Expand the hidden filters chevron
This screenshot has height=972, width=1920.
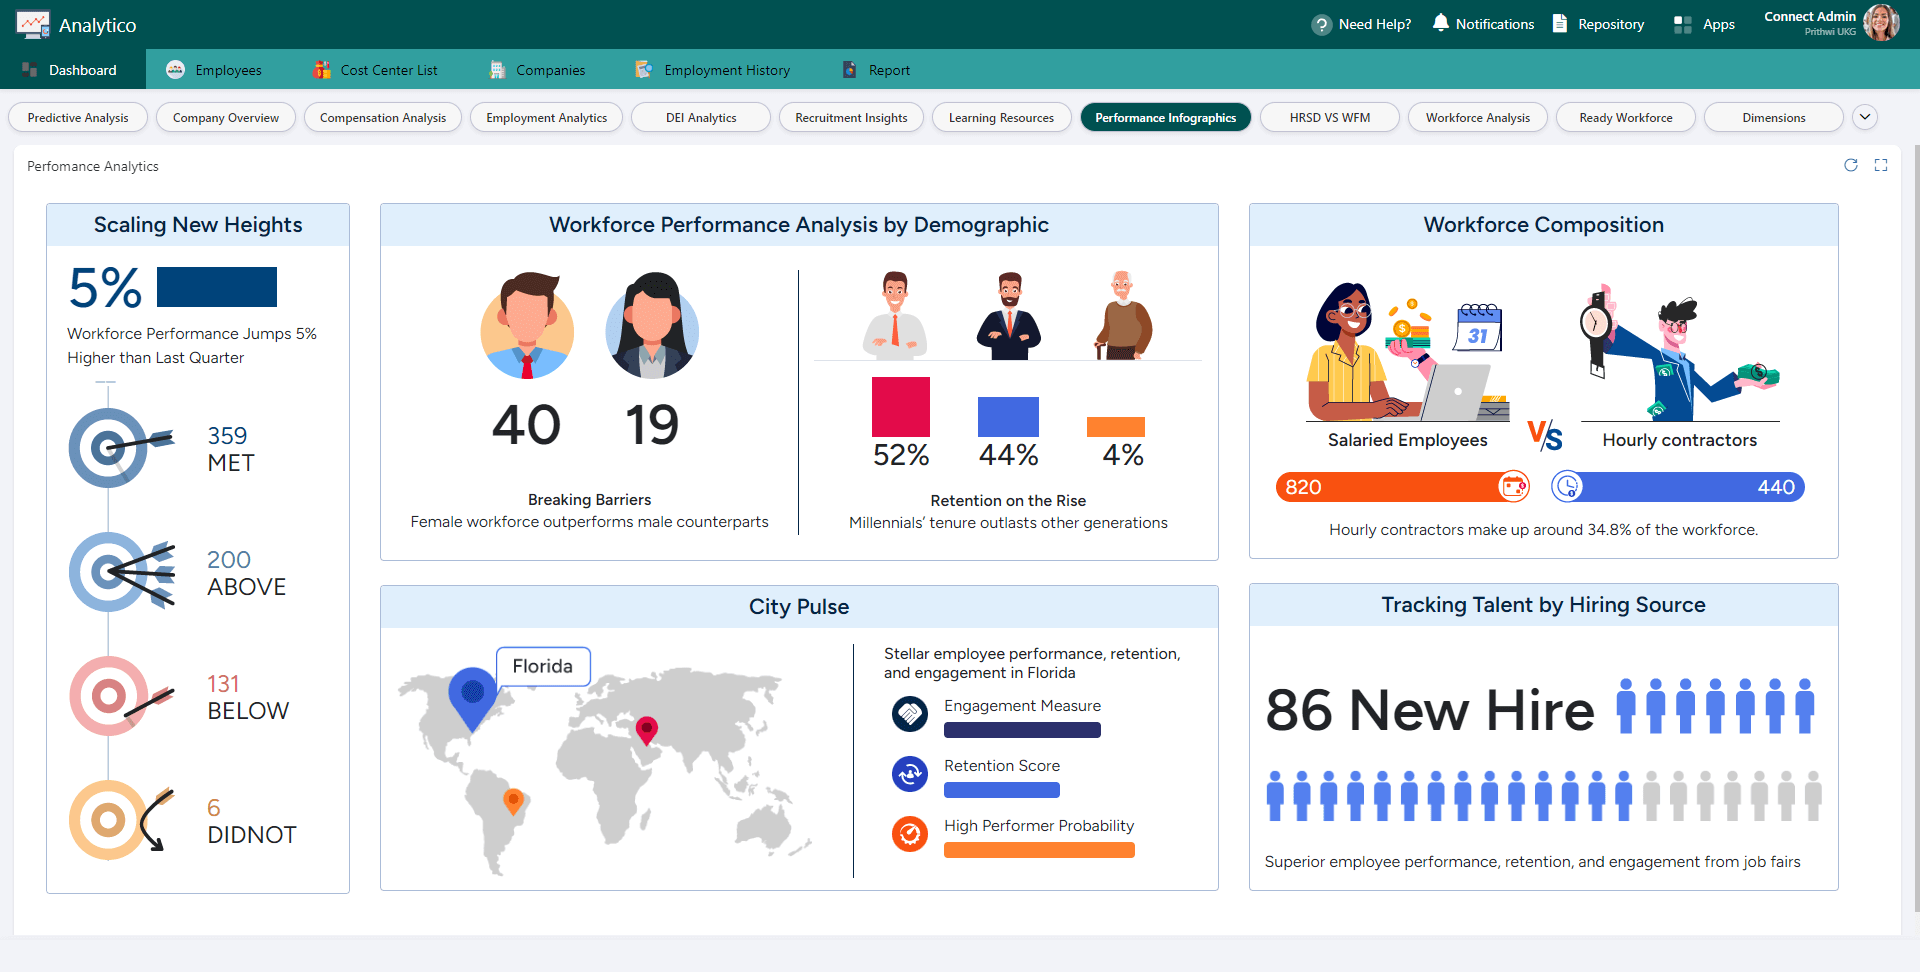[1865, 117]
